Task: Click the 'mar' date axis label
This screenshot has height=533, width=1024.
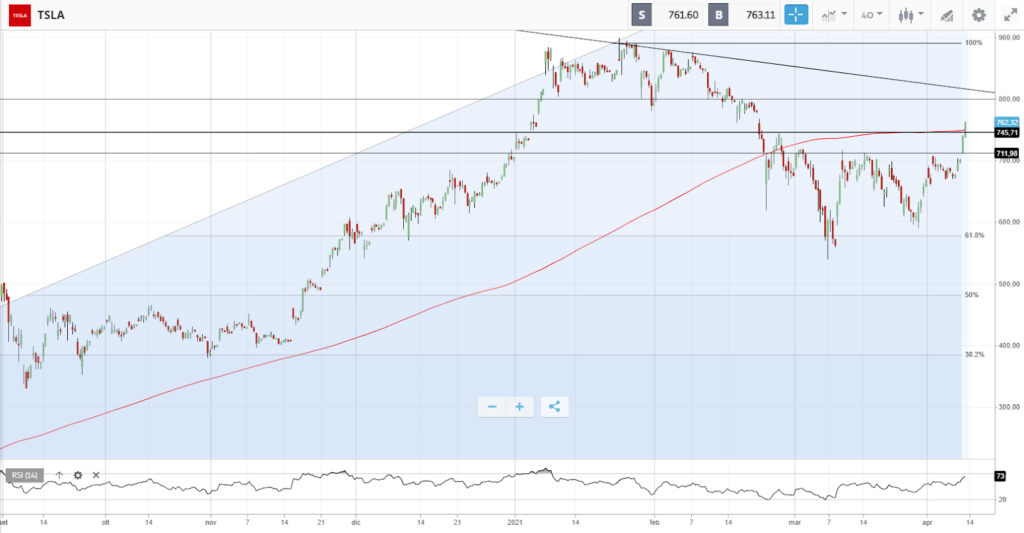Action: [x=794, y=523]
